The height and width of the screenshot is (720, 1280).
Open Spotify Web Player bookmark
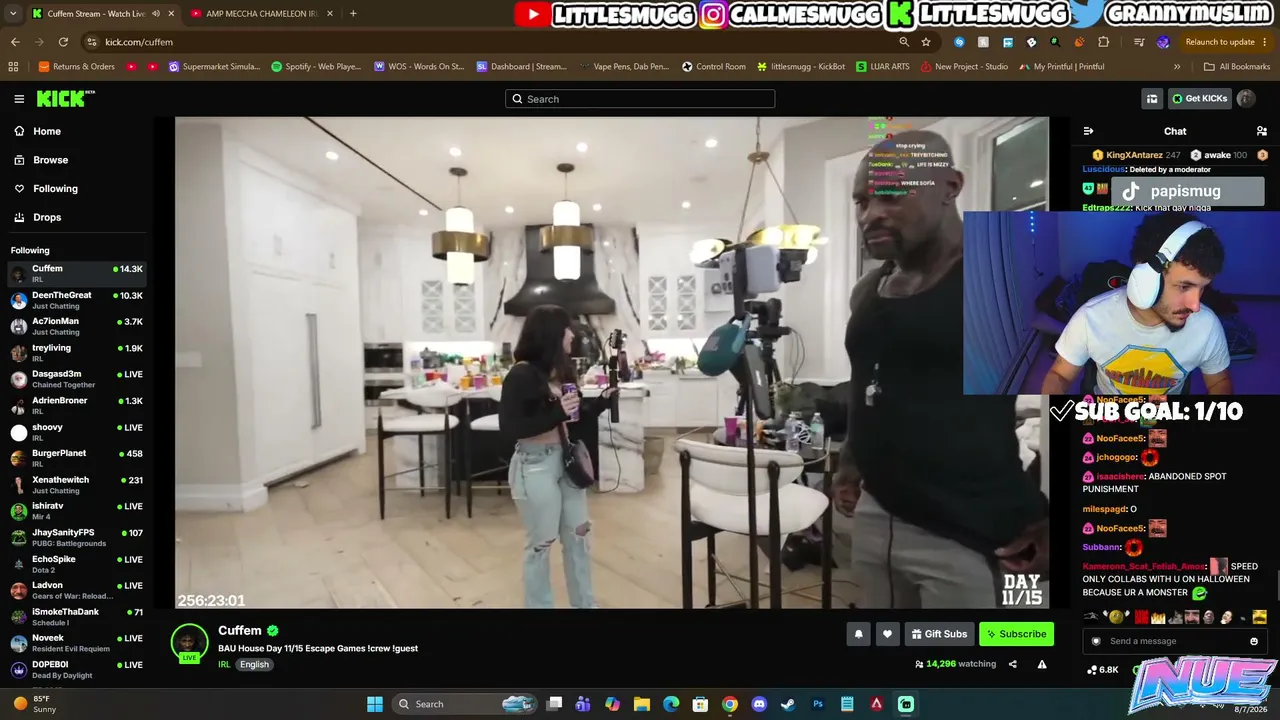click(316, 67)
